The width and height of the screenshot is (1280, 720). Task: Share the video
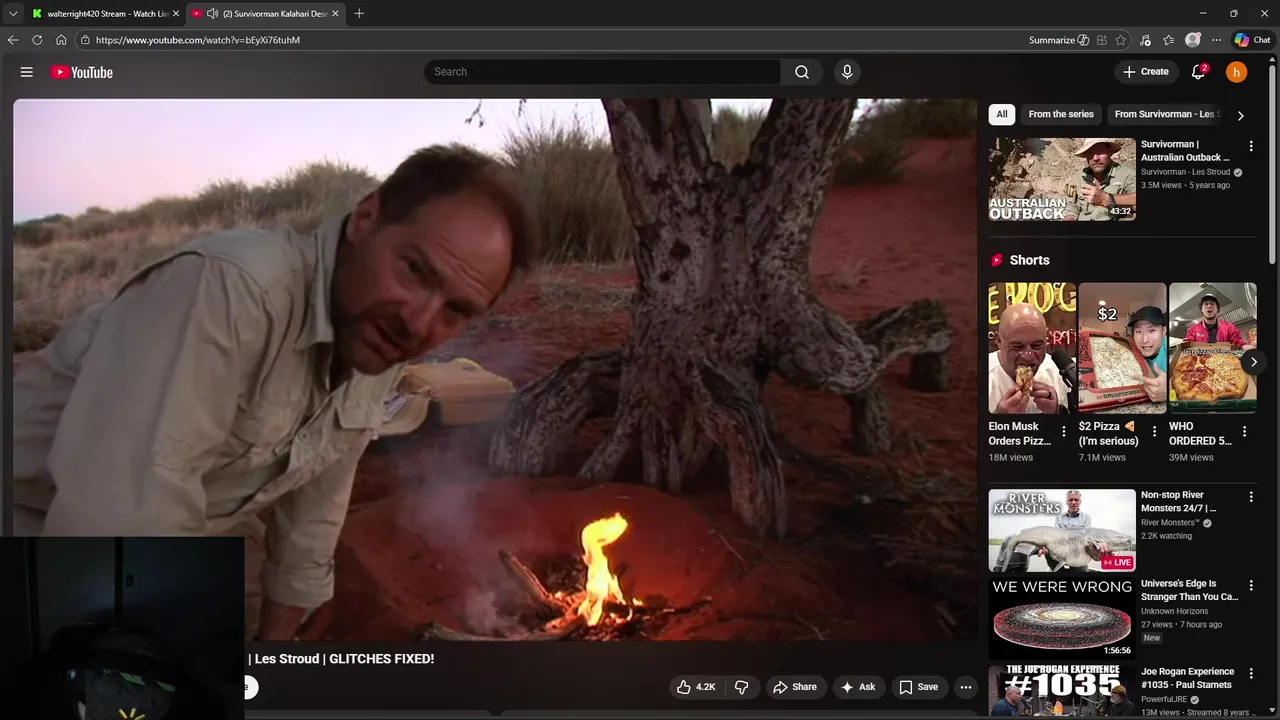coord(795,687)
